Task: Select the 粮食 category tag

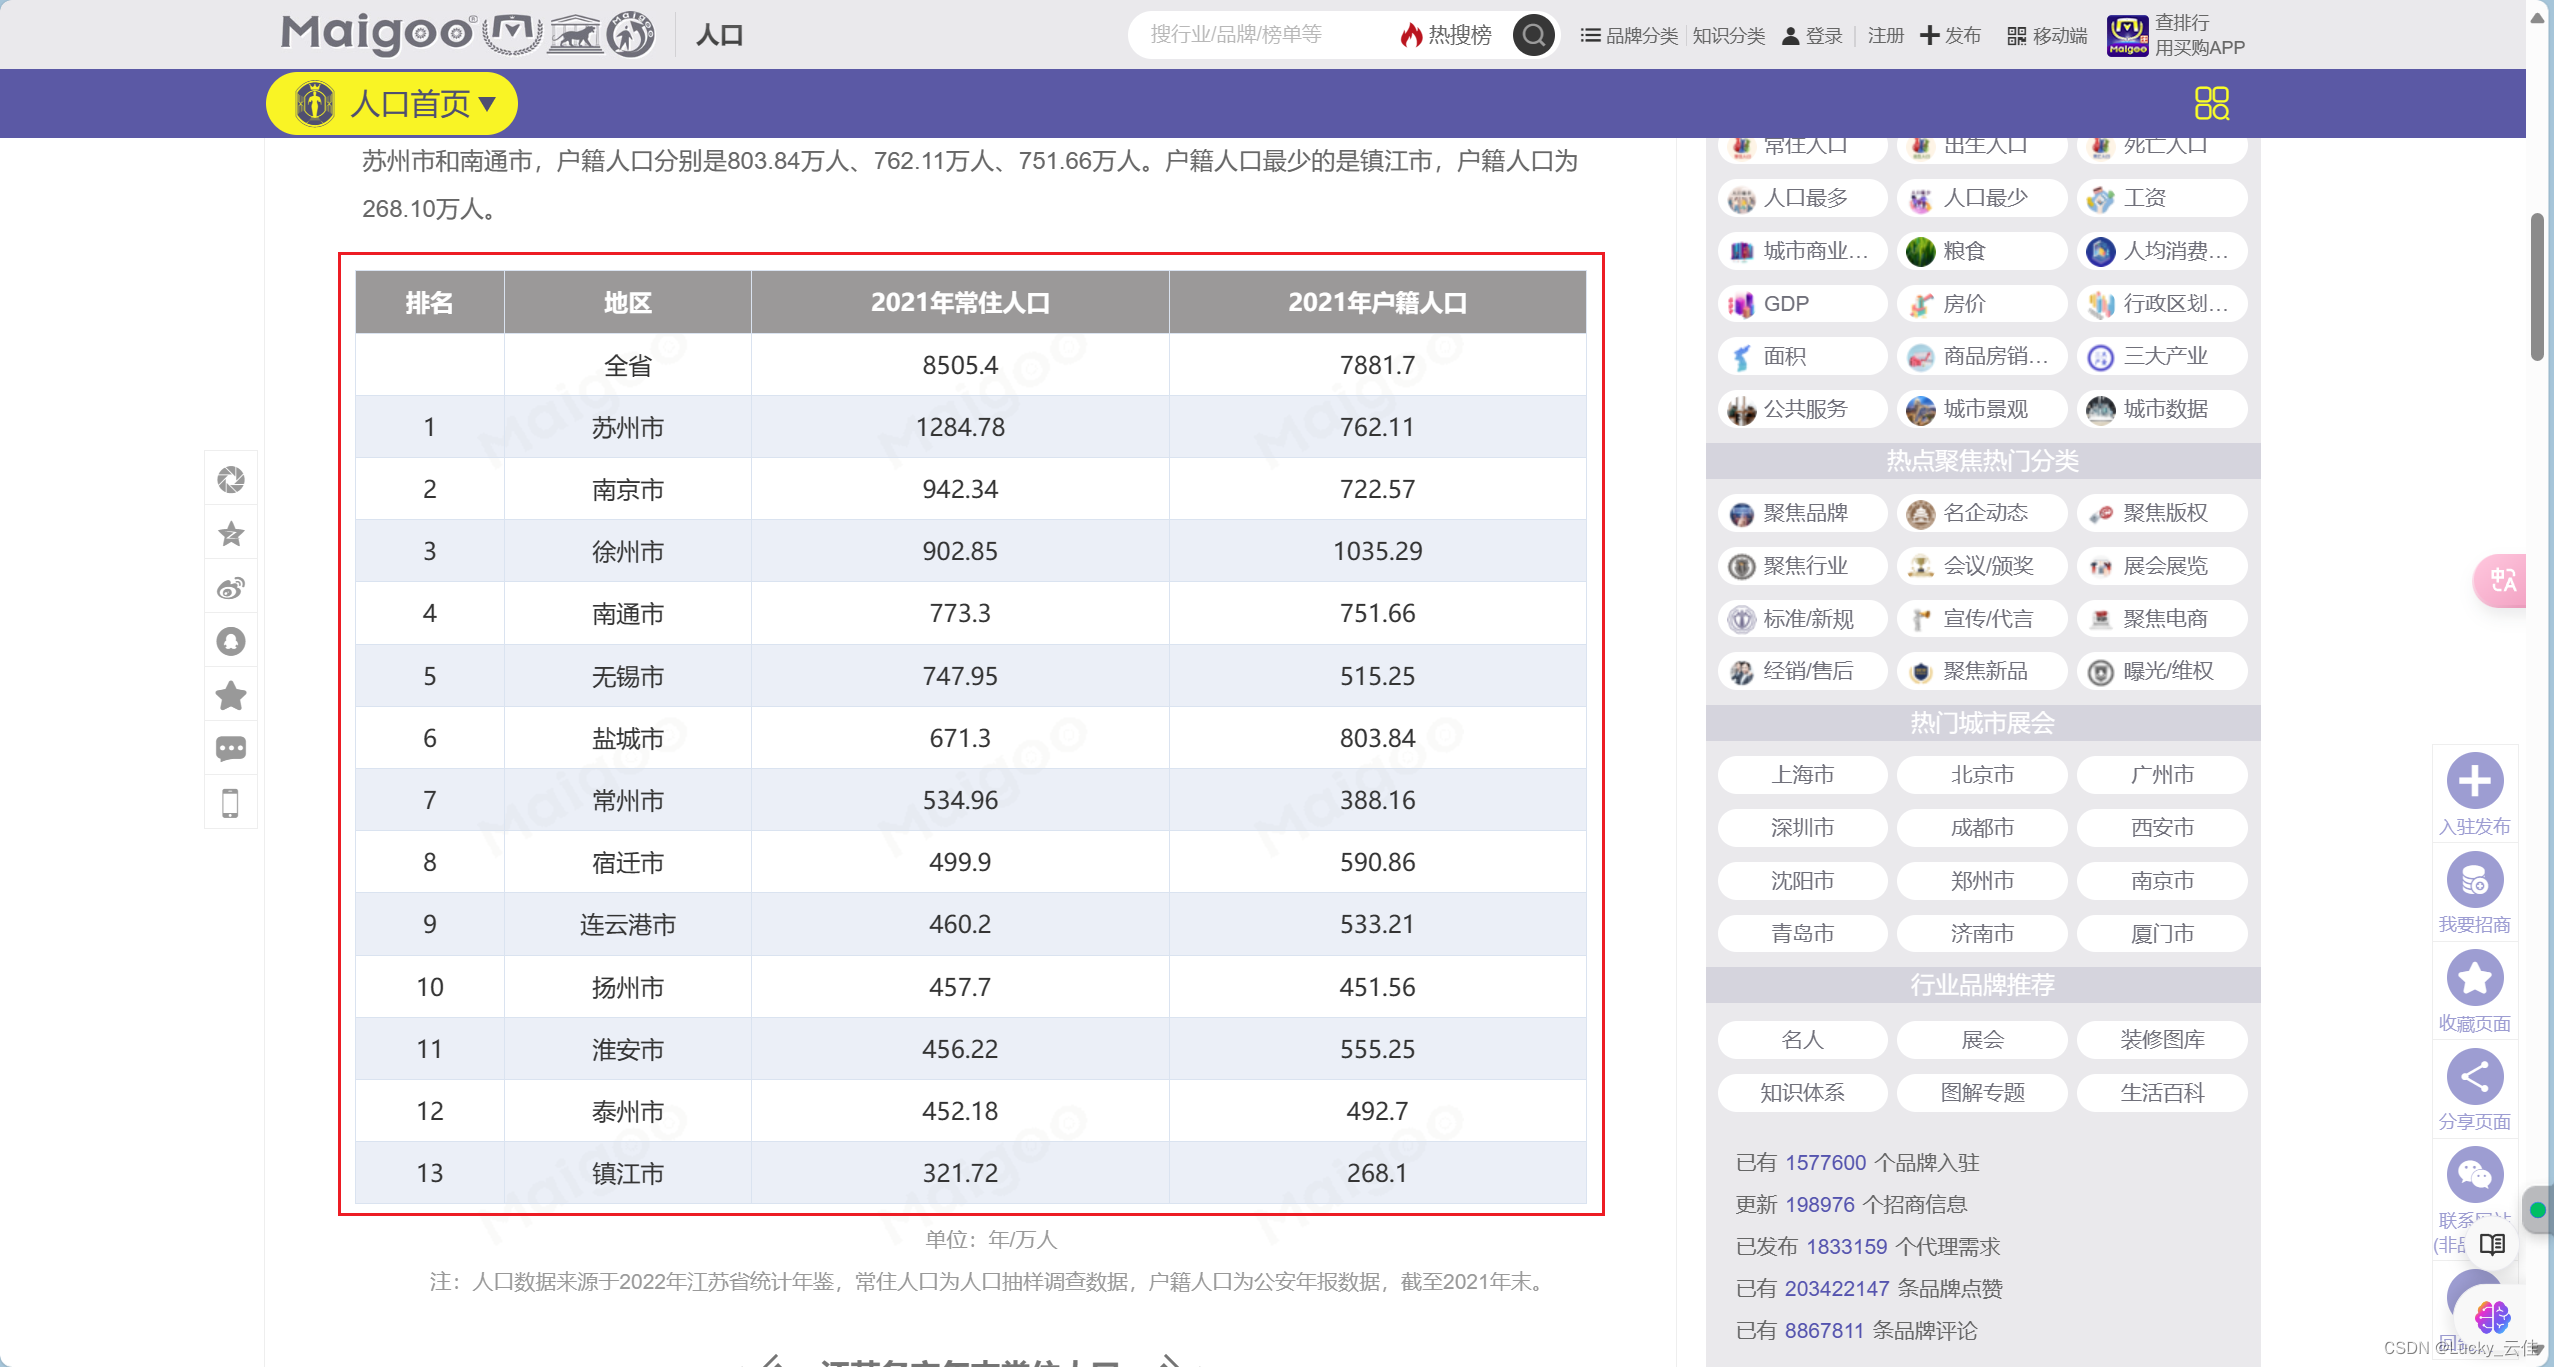Action: tap(1982, 251)
